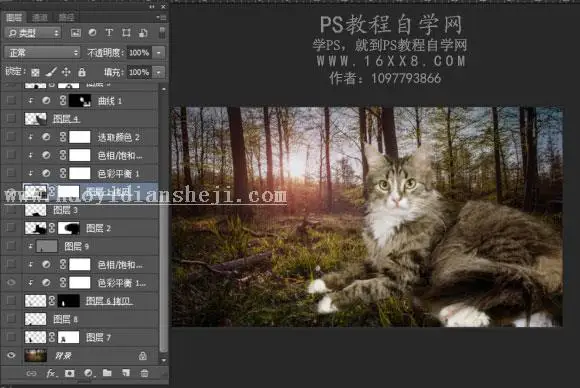Click the 不透明度 100% opacity field
This screenshot has width=580, height=388.
point(139,53)
